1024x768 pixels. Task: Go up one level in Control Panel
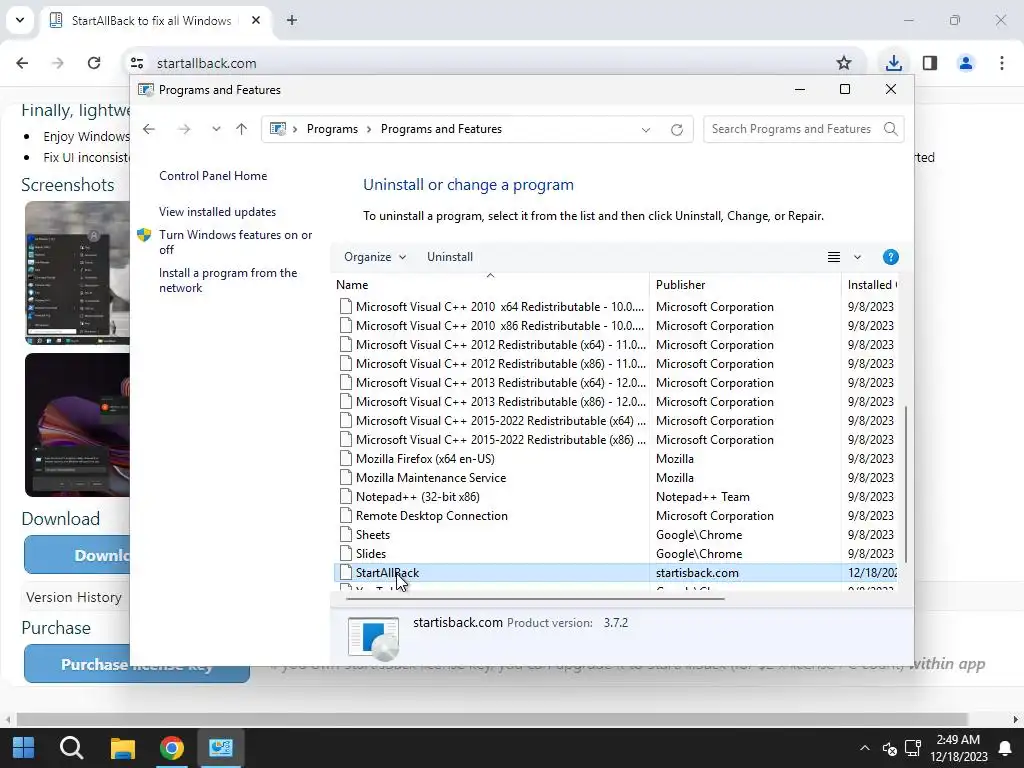[x=242, y=129]
